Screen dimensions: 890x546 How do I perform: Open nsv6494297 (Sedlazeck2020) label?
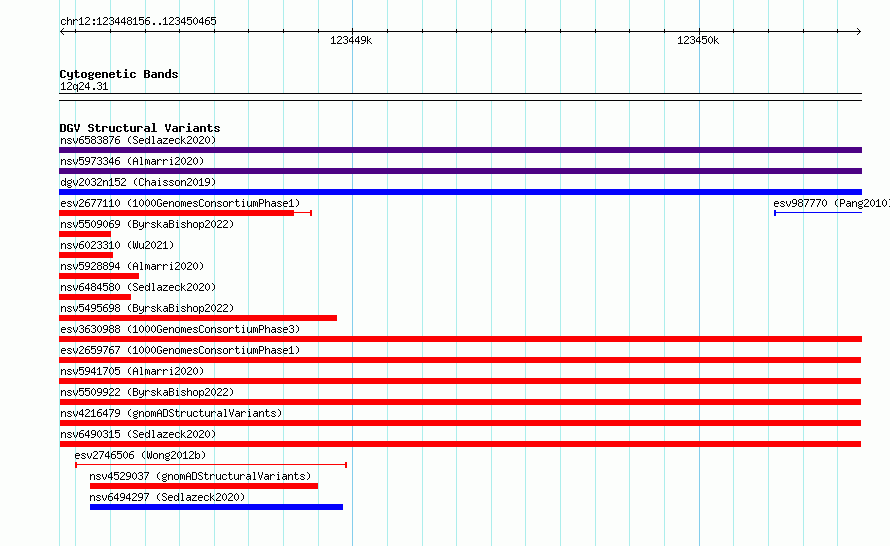tap(167, 497)
